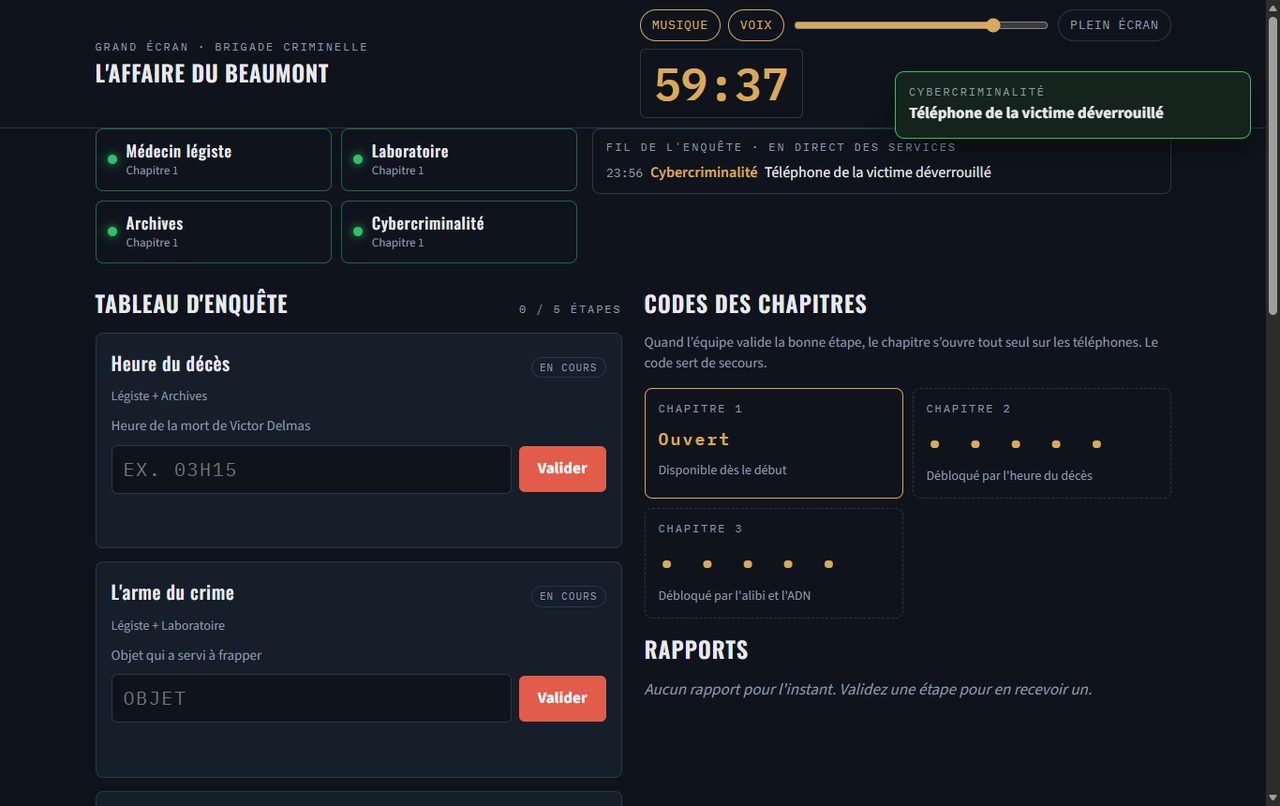Validate the L'arme du crime answer
The width and height of the screenshot is (1280, 806).
562,698
